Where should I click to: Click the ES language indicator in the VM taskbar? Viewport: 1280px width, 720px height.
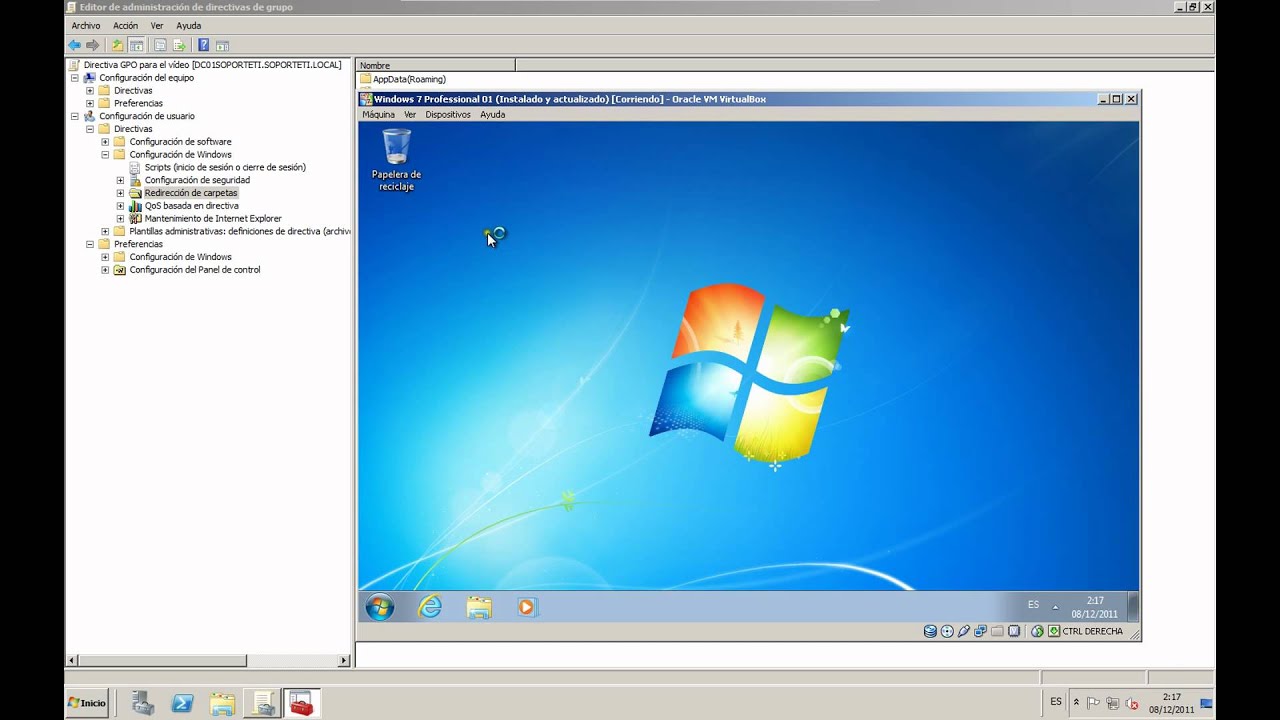coord(1033,605)
